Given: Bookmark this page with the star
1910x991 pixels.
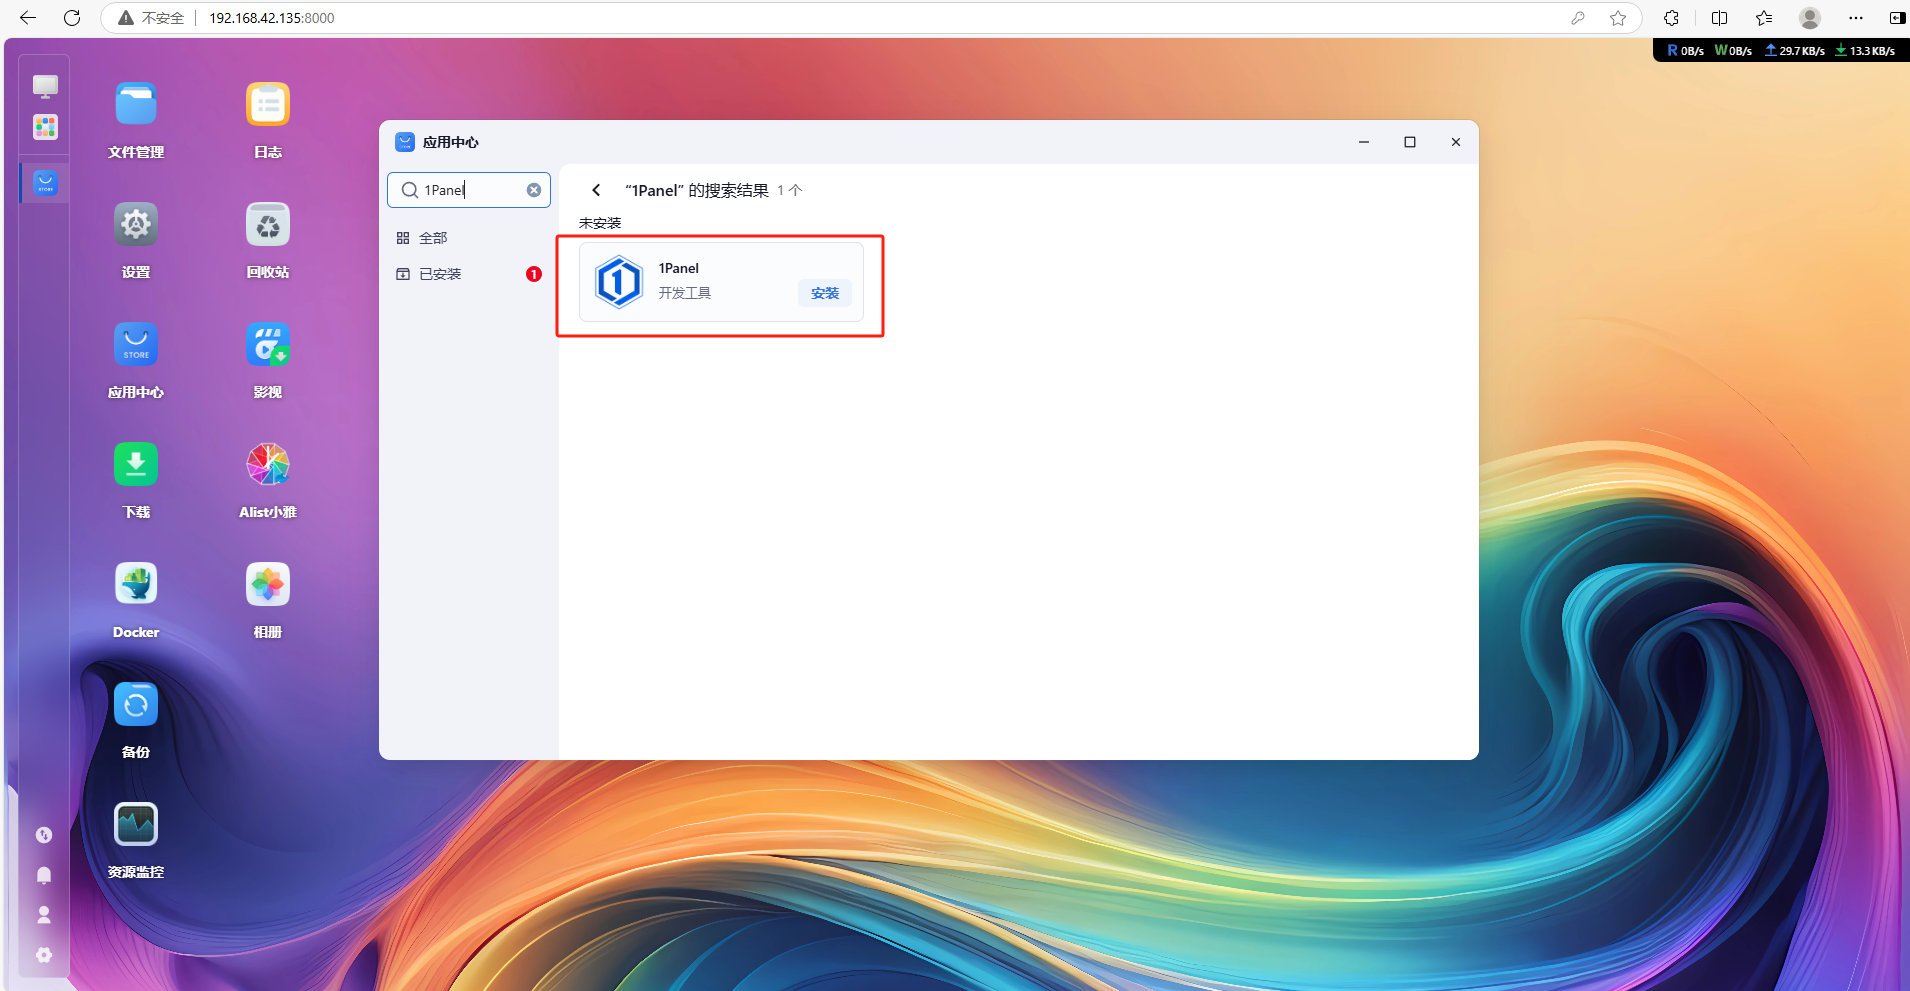Looking at the screenshot, I should [x=1618, y=18].
